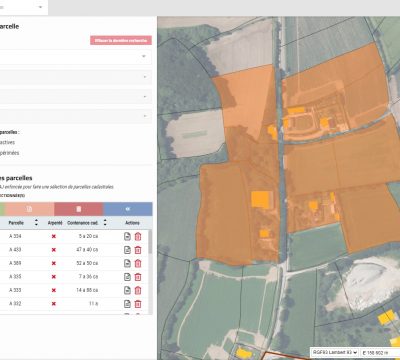Open document for parcel A 332
Screen dimensions: 400x360
coord(127,304)
